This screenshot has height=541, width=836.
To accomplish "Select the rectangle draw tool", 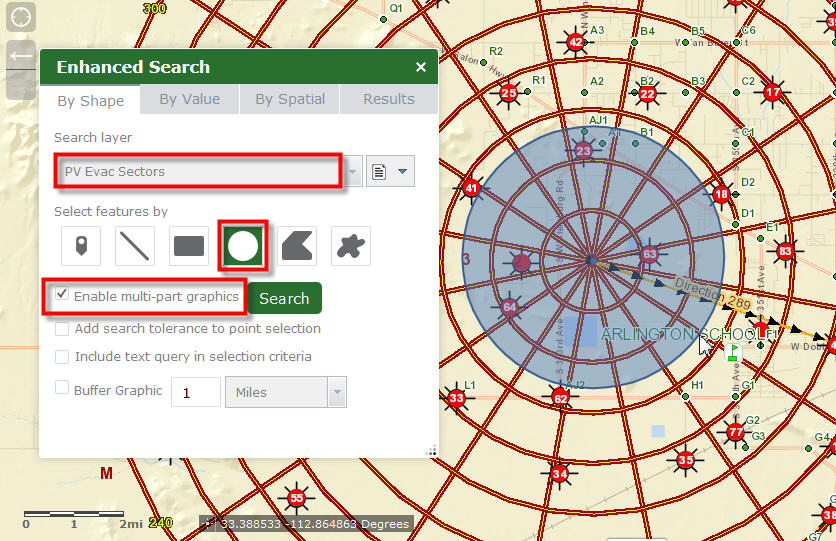I will click(x=189, y=246).
